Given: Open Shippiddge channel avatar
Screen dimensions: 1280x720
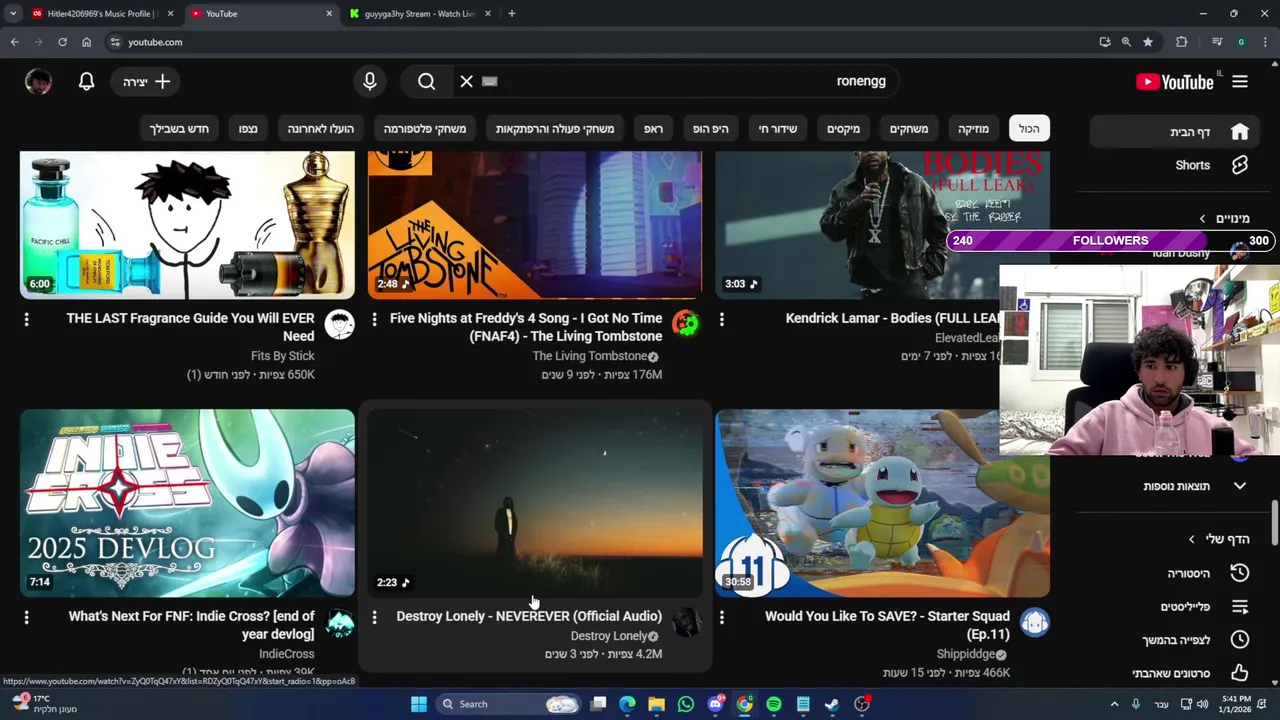Looking at the screenshot, I should pos(1035,623).
